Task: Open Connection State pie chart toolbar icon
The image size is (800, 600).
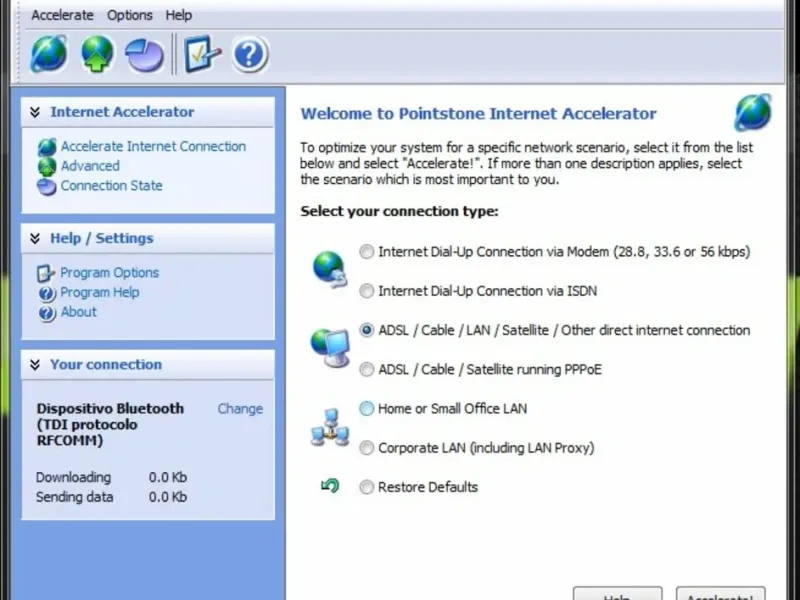Action: pos(144,55)
